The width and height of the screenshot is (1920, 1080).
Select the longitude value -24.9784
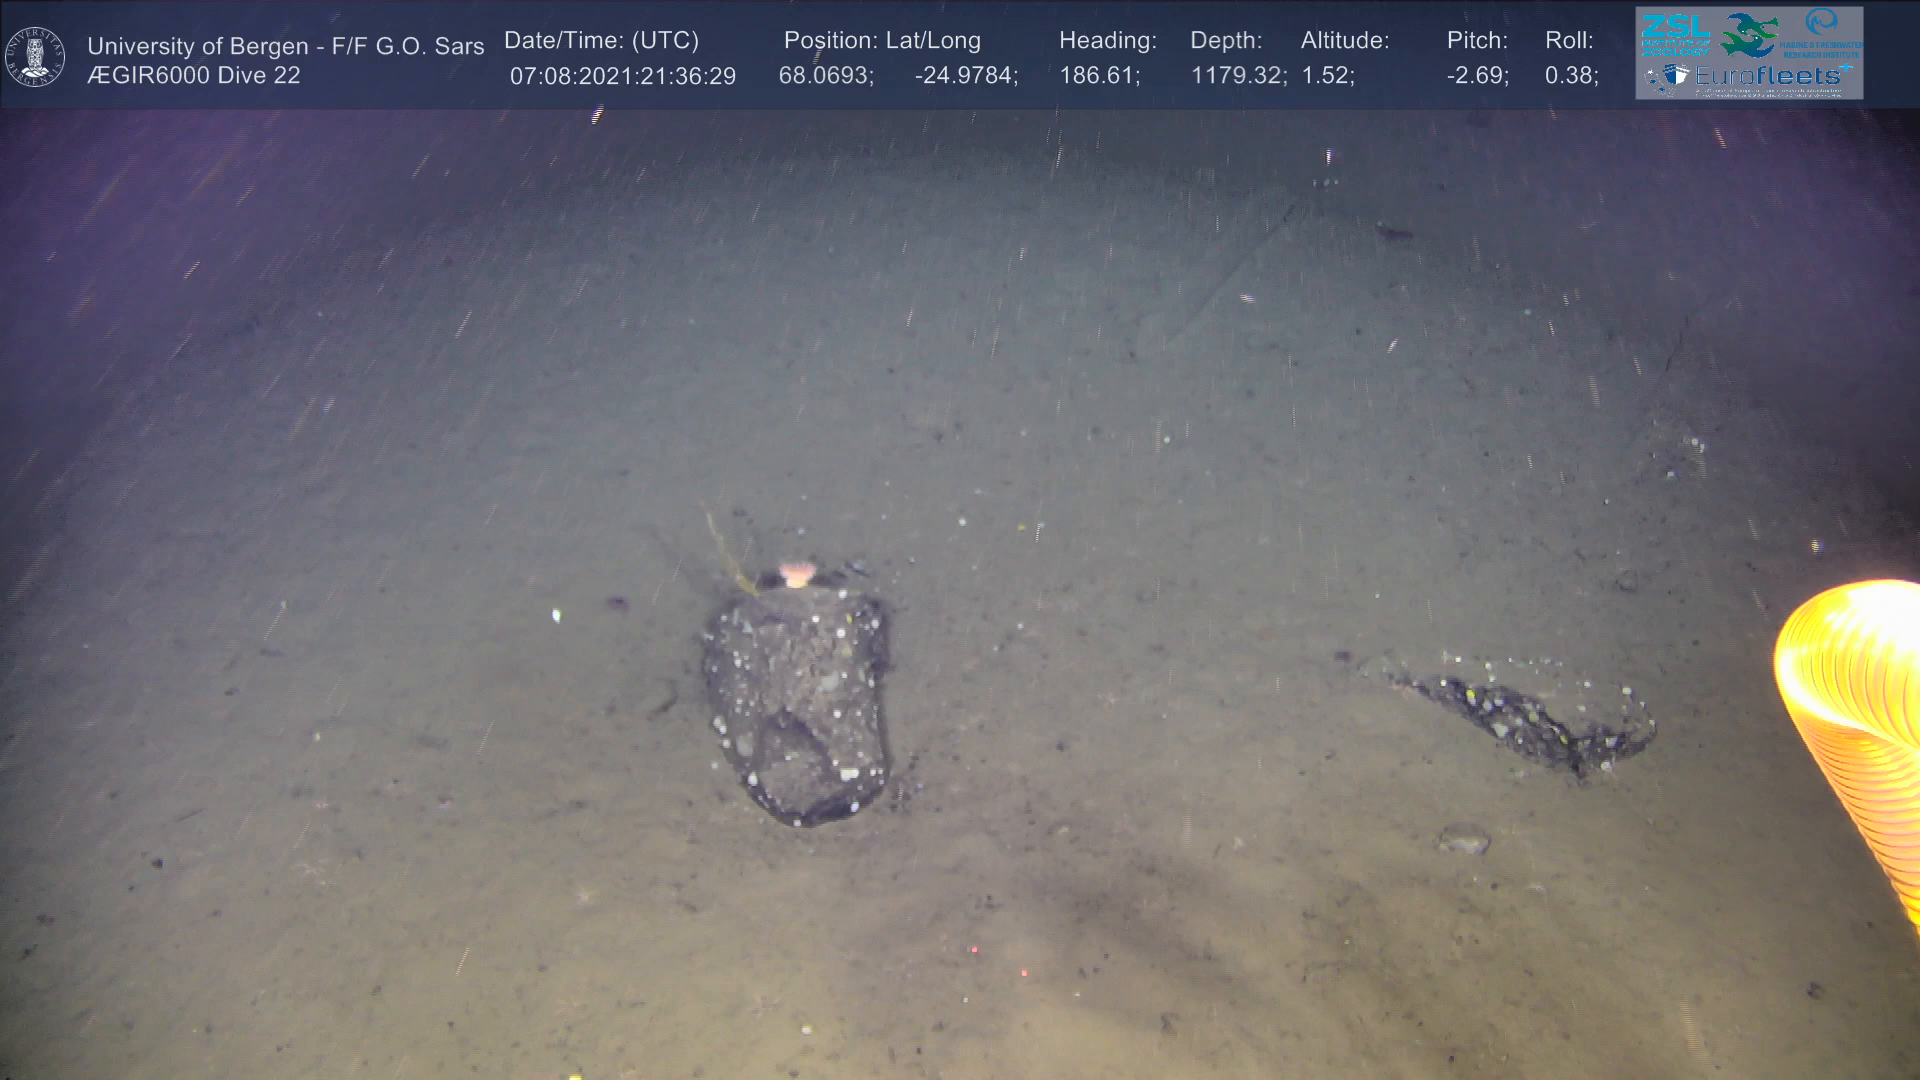(966, 76)
